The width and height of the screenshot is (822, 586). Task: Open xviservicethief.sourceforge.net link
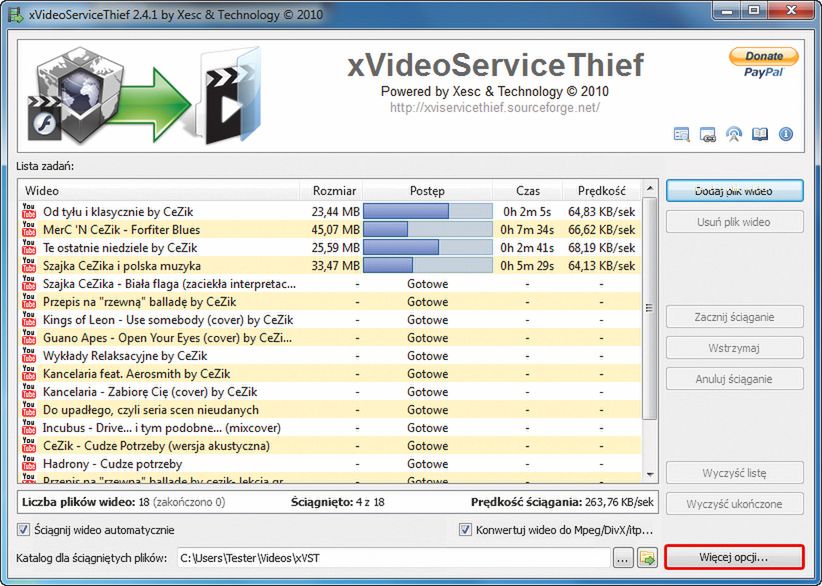495,107
